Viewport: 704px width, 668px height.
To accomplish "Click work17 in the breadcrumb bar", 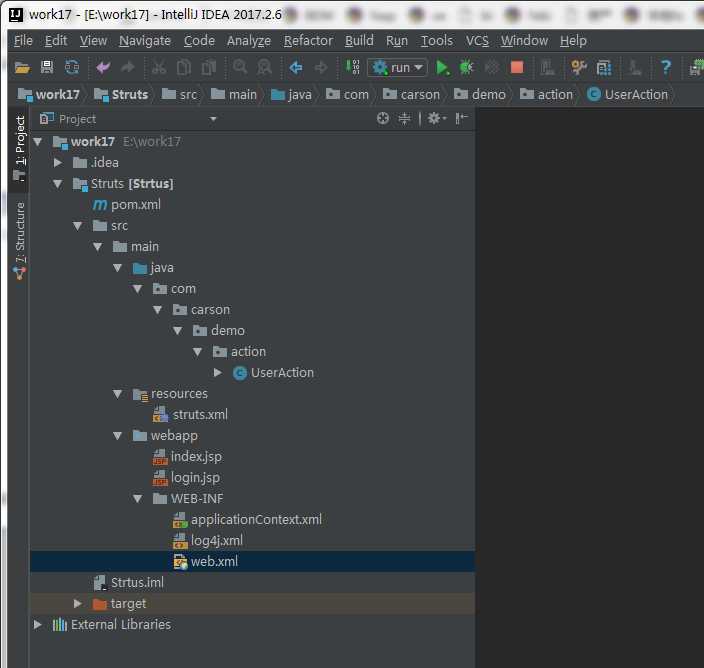I will (x=48, y=94).
